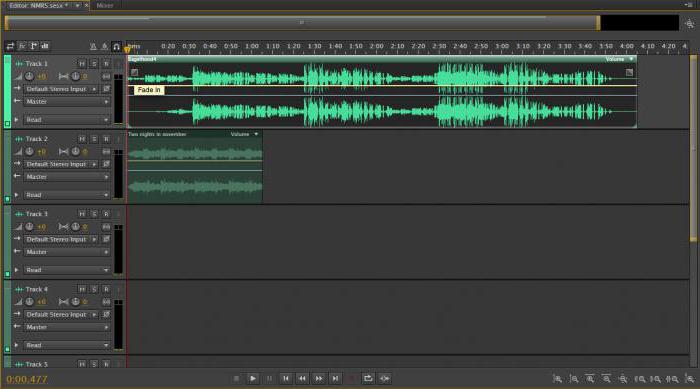Toggle polarity reverse icon on Track 3

pos(106,239)
